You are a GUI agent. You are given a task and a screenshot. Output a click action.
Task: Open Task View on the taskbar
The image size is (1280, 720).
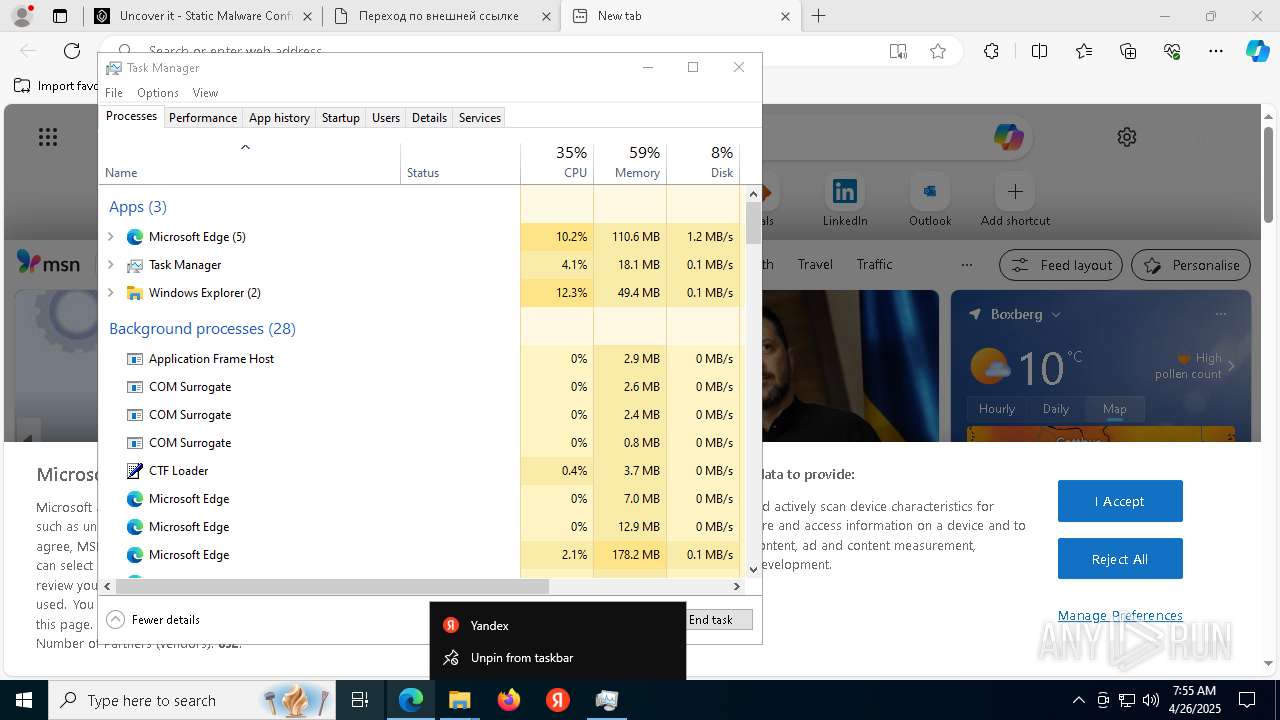coord(361,700)
